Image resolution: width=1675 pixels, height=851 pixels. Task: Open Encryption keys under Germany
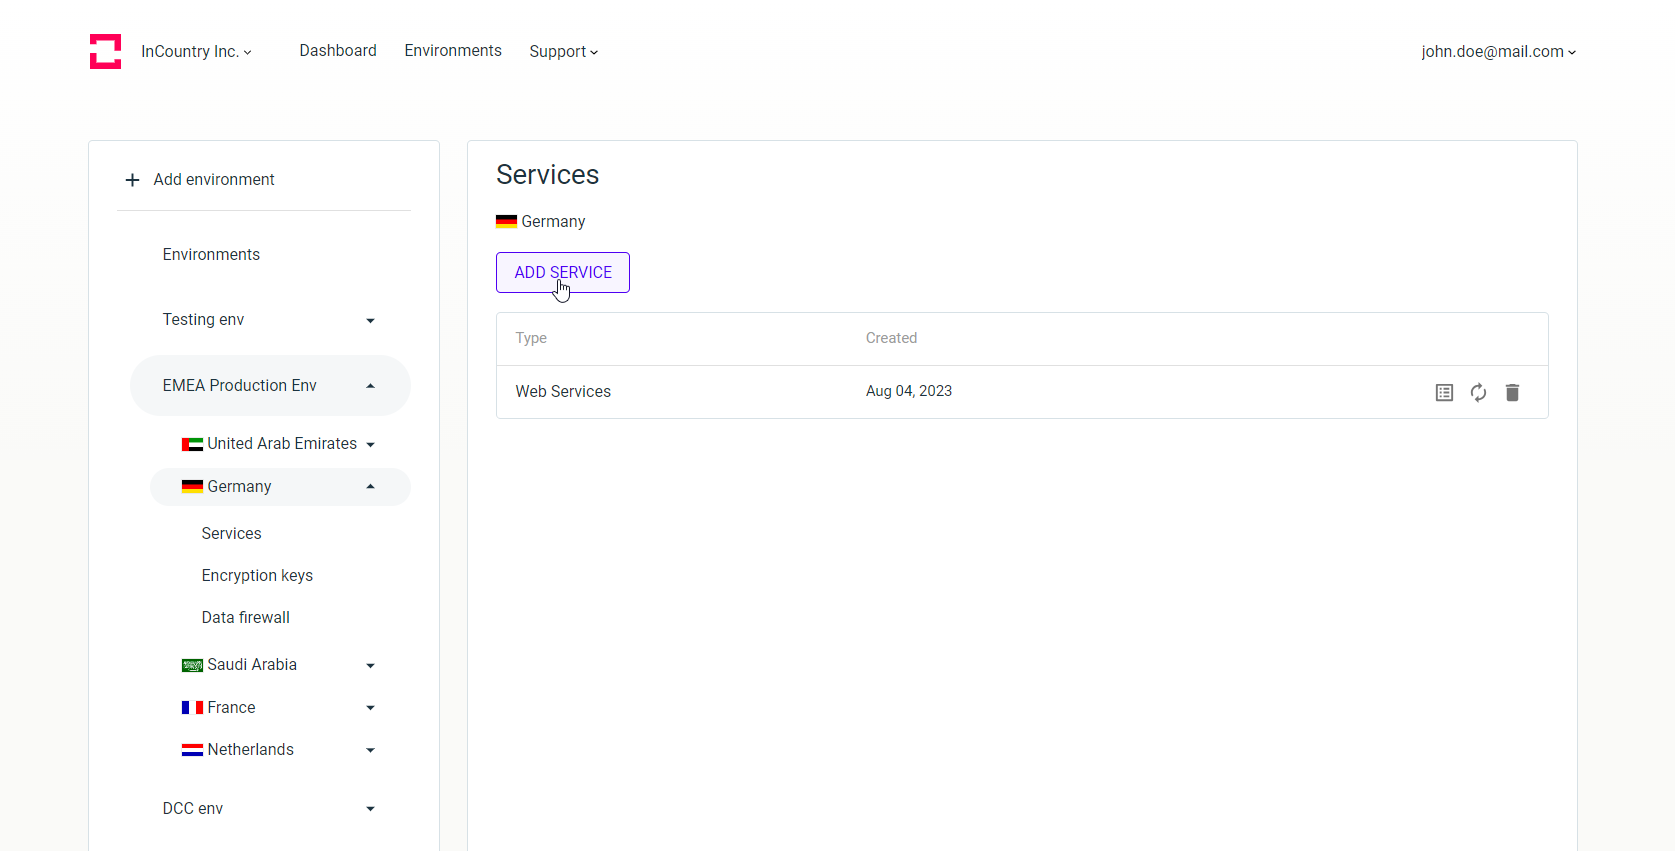tap(257, 576)
